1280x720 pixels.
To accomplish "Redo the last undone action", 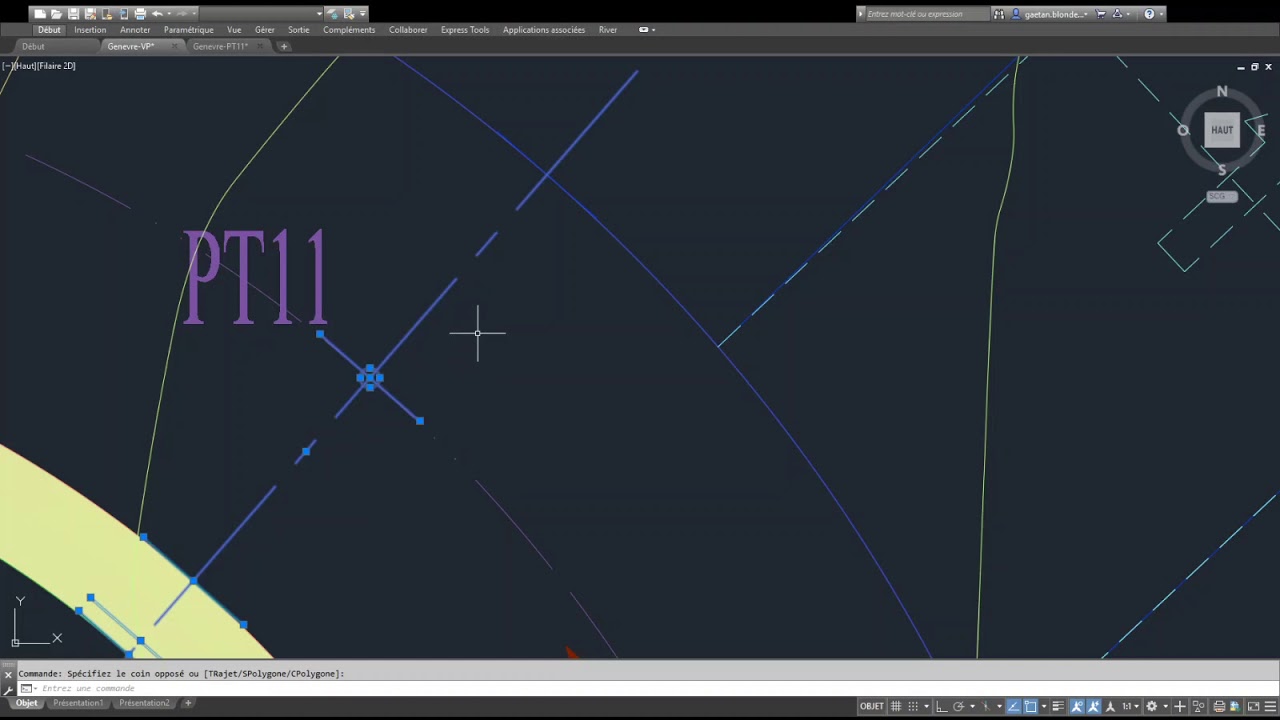I will coord(181,14).
